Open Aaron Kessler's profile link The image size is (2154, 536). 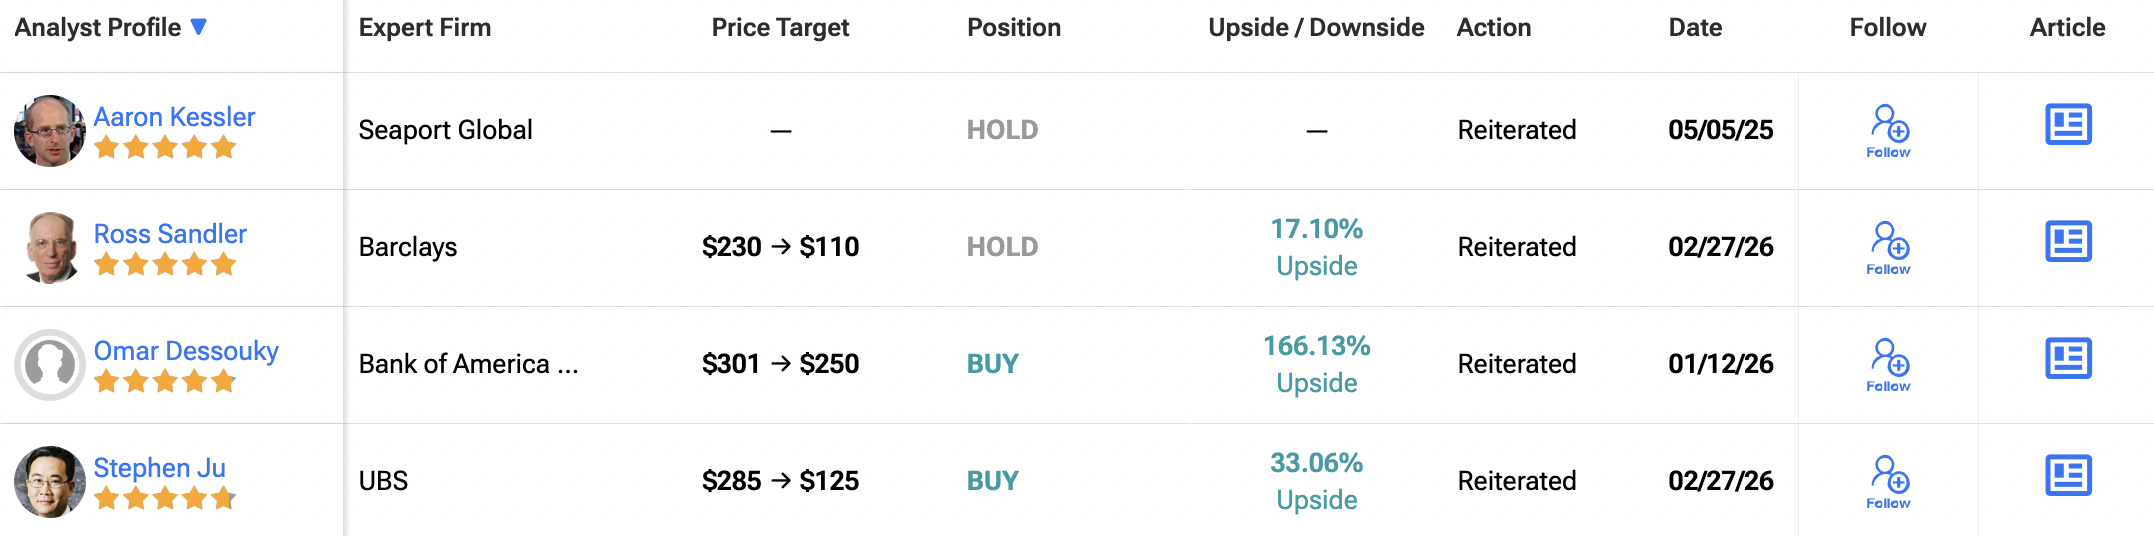(x=174, y=117)
